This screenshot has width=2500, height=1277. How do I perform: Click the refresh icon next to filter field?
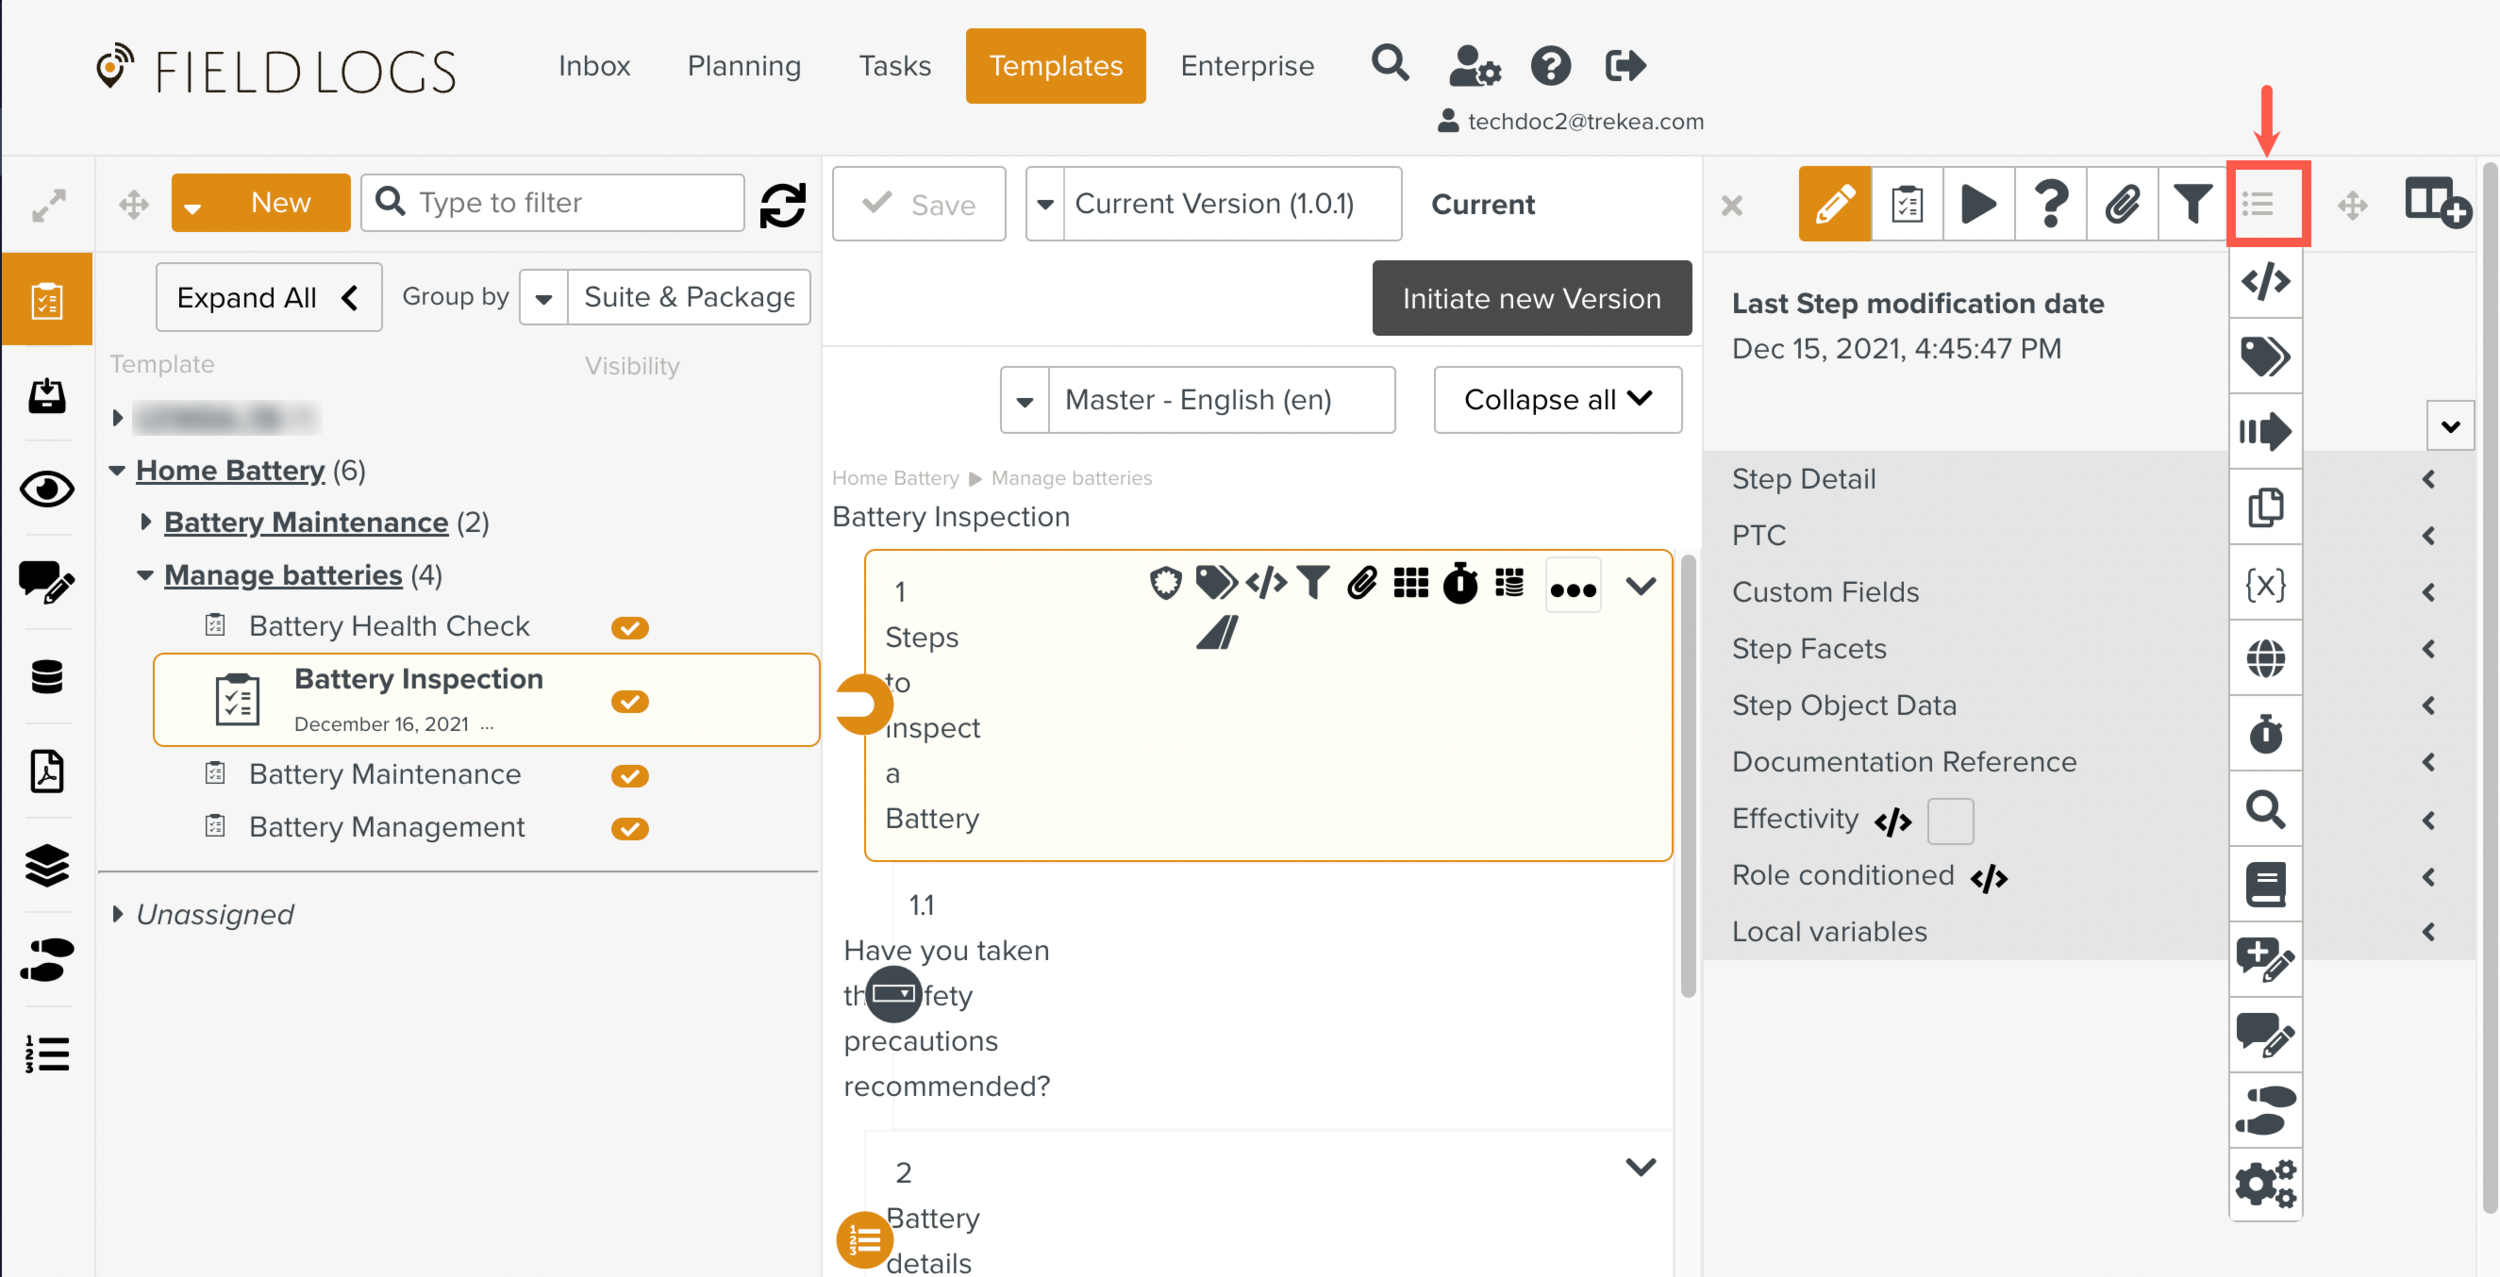point(783,204)
